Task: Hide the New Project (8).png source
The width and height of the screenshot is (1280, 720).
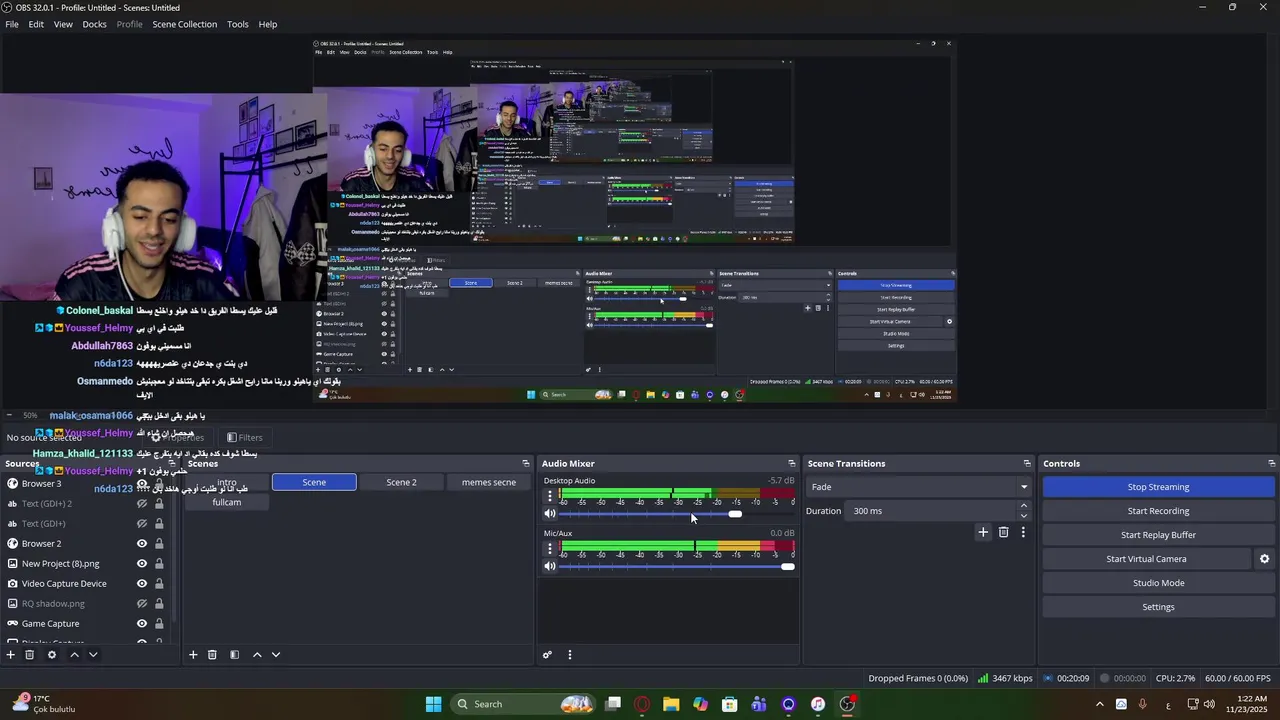Action: pos(142,564)
